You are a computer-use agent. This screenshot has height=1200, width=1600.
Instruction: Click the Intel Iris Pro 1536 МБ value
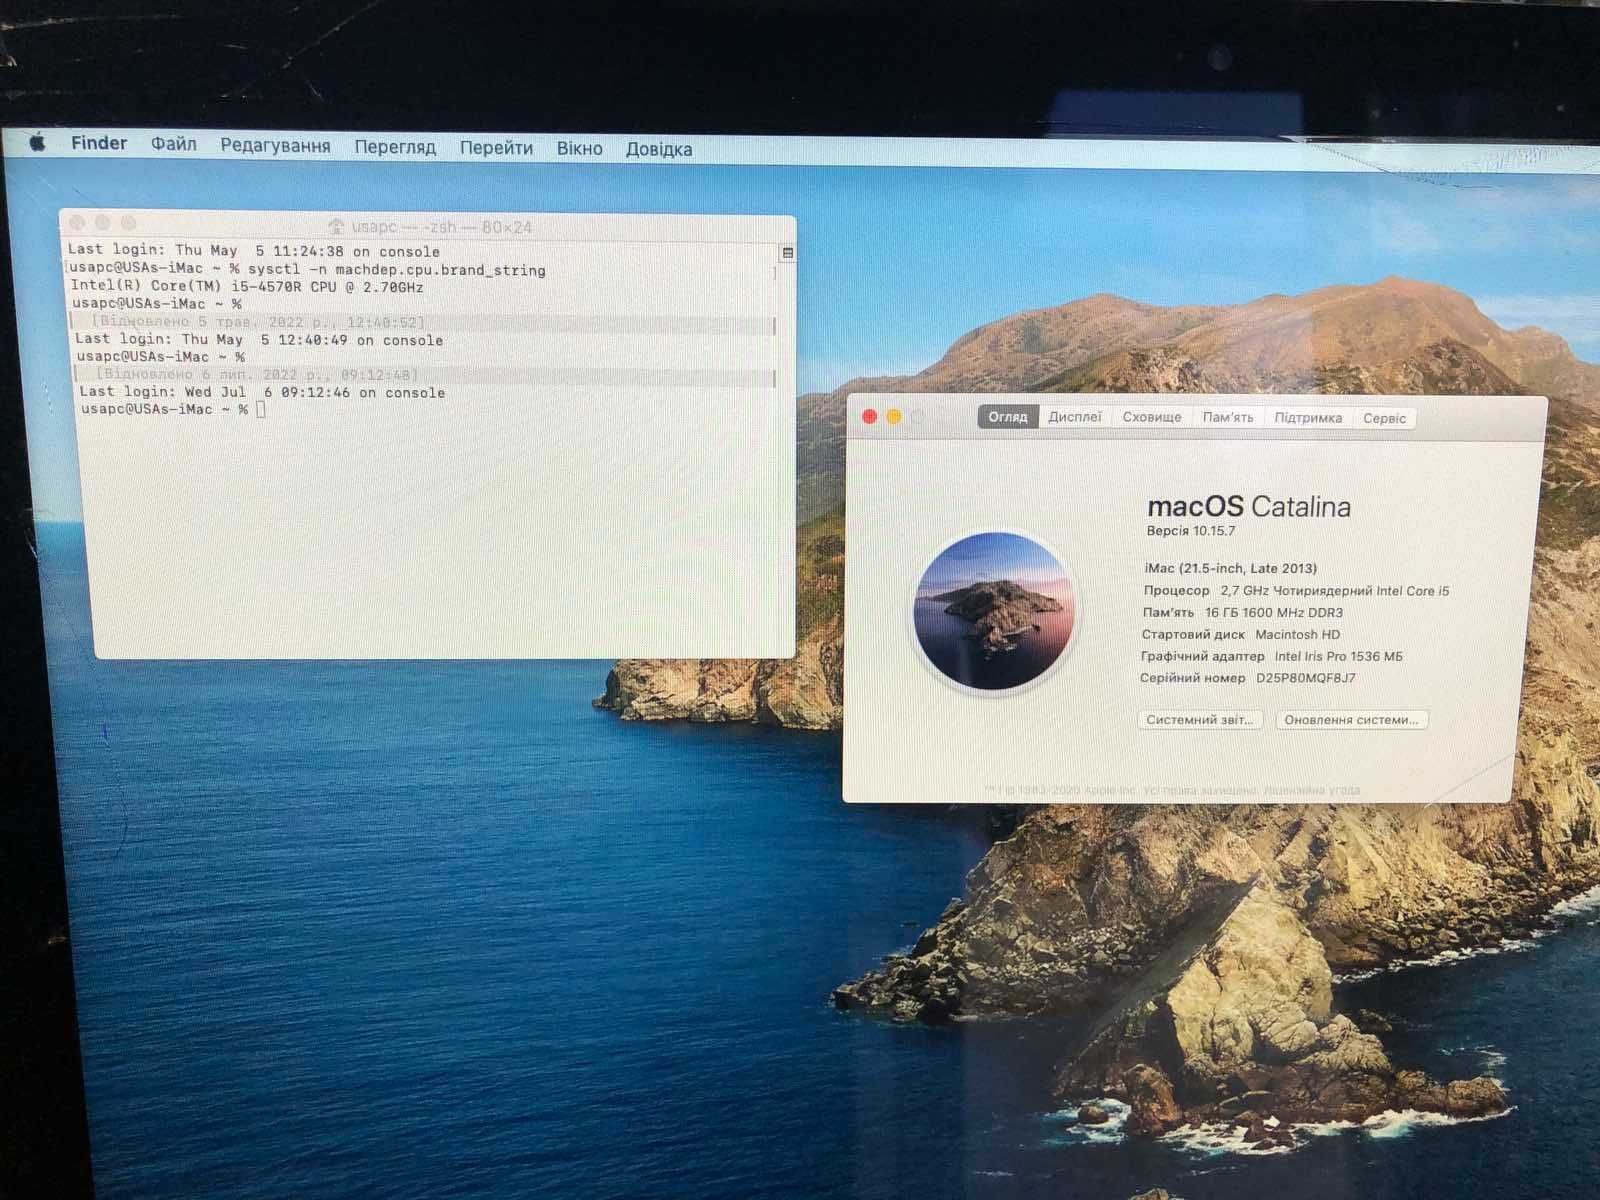click(x=1339, y=656)
